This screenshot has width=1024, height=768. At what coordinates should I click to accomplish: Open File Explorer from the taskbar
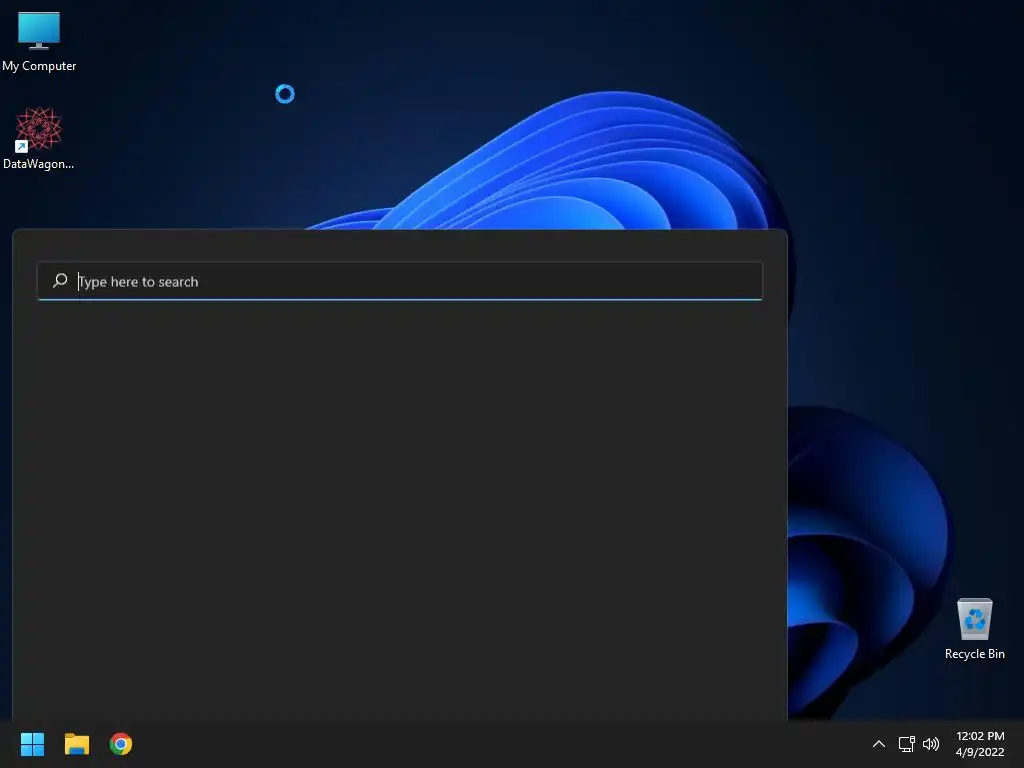tap(76, 744)
